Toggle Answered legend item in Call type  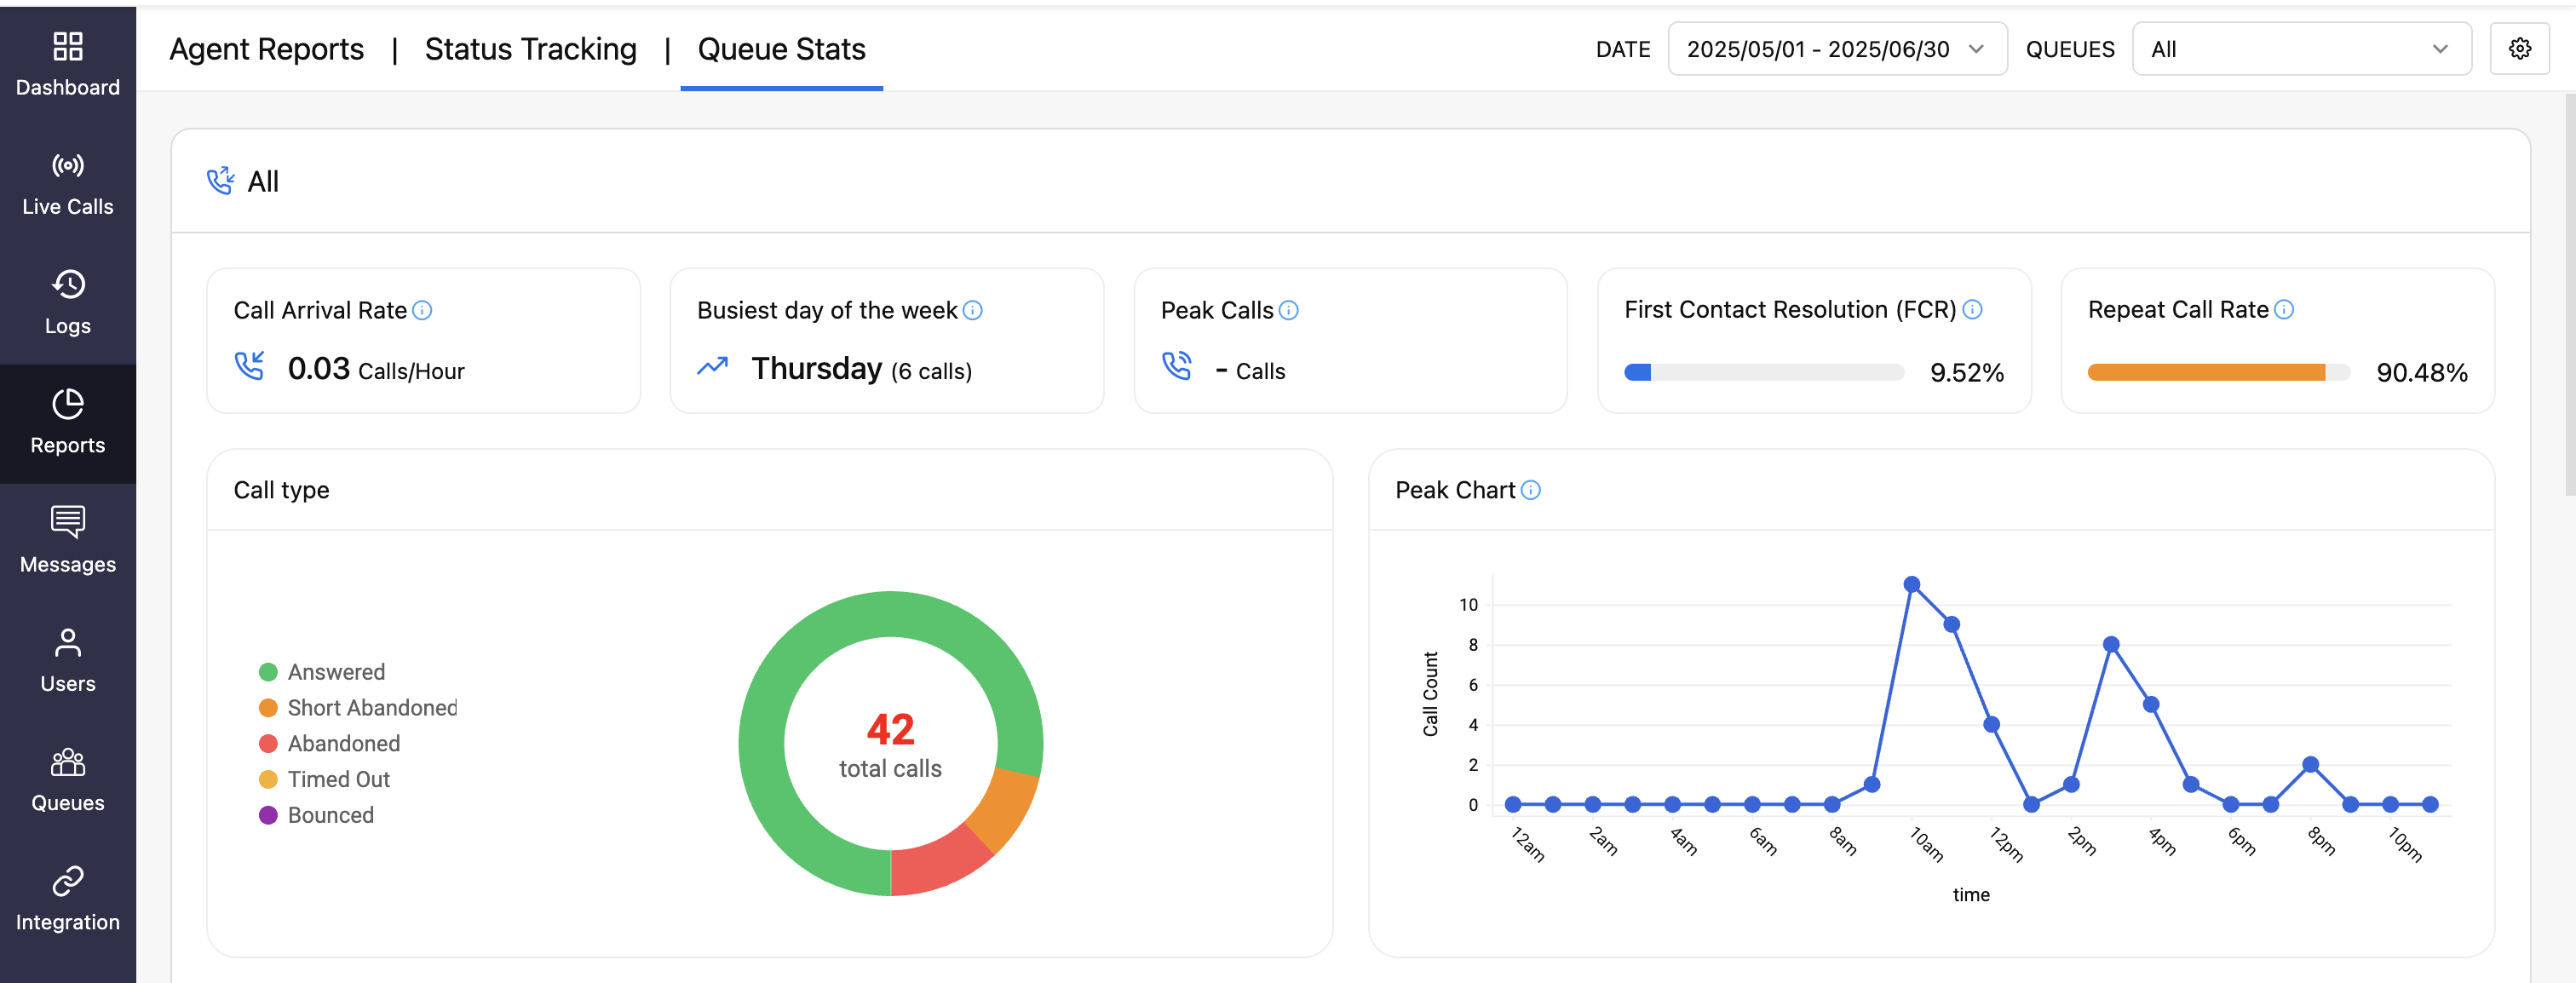pos(321,672)
